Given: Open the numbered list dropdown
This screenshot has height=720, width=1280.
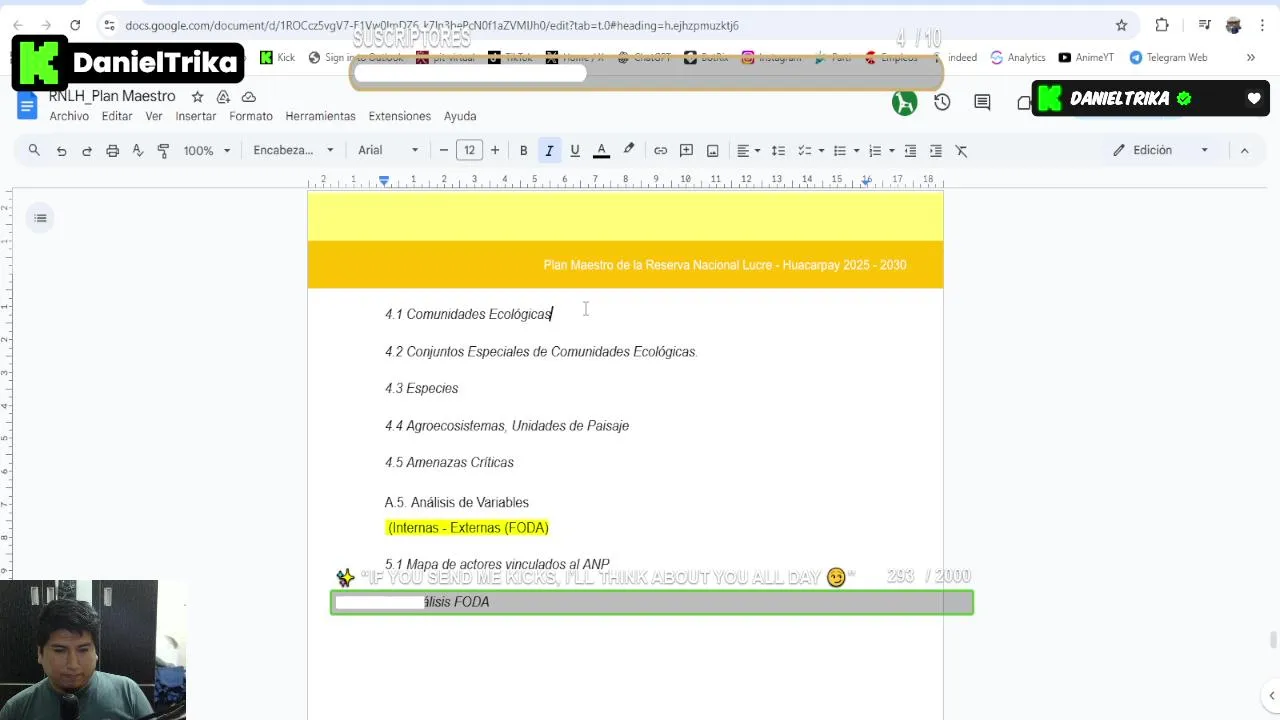Looking at the screenshot, I should (881, 150).
